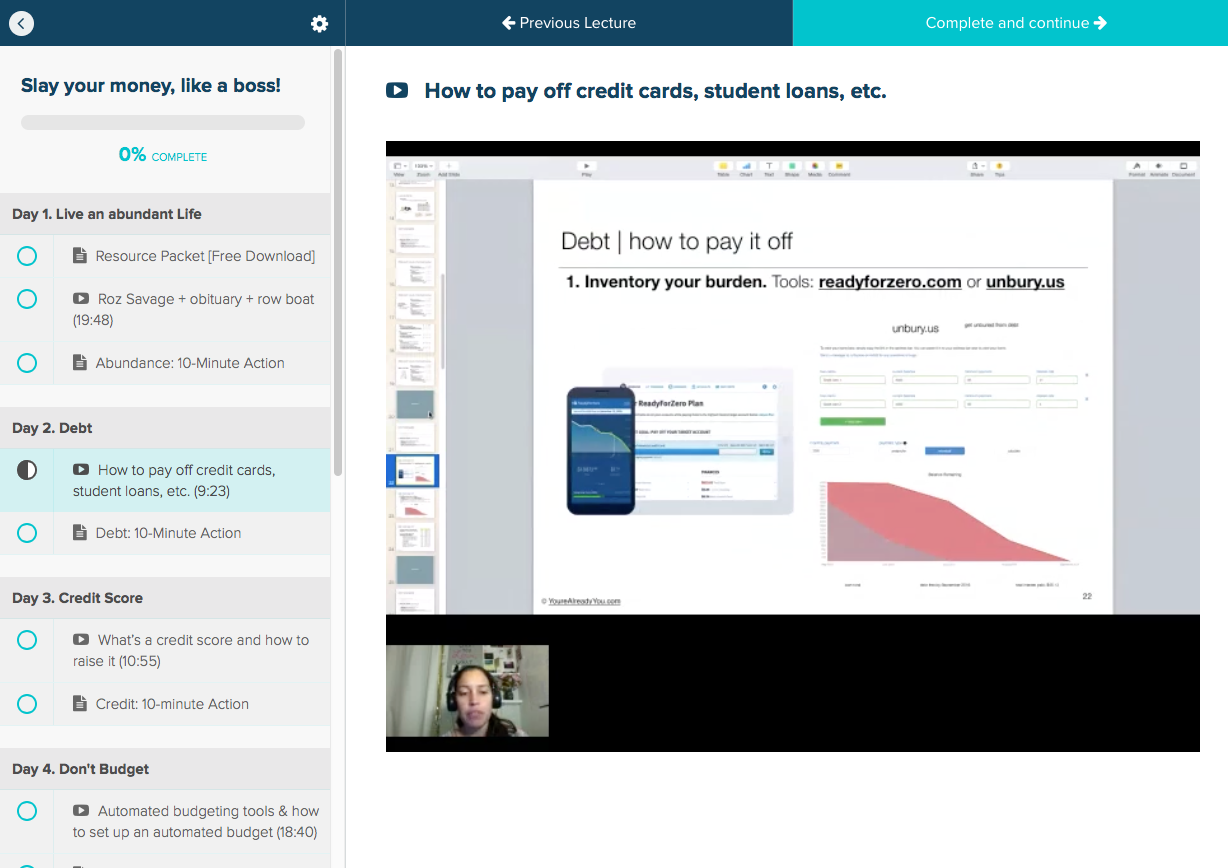
Task: Click the video icon next to the lecture heading
Action: tap(397, 91)
